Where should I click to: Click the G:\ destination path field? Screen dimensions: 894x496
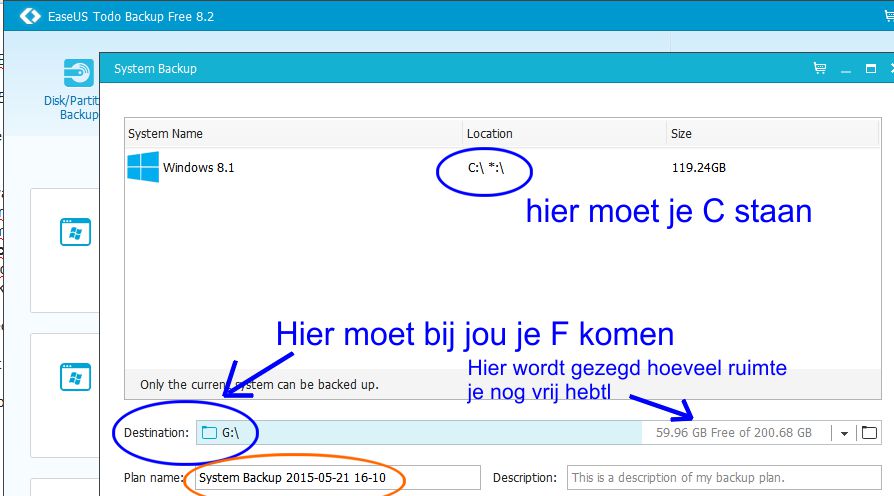pyautogui.click(x=419, y=433)
